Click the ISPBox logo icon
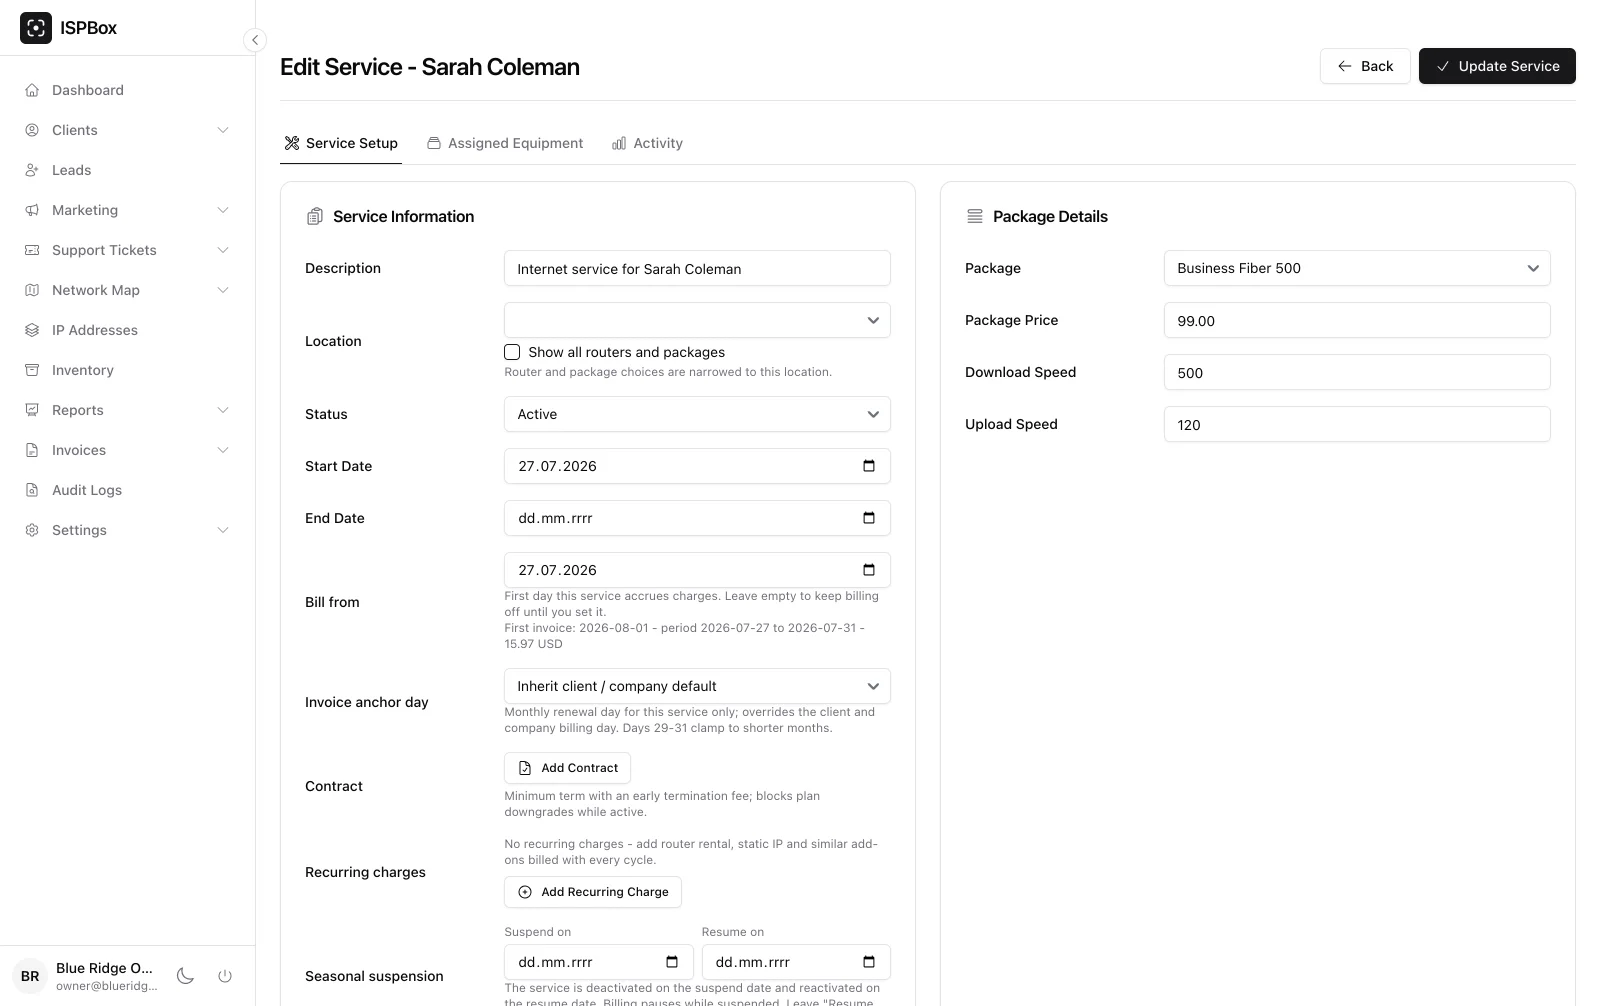This screenshot has width=1600, height=1006. click(36, 28)
